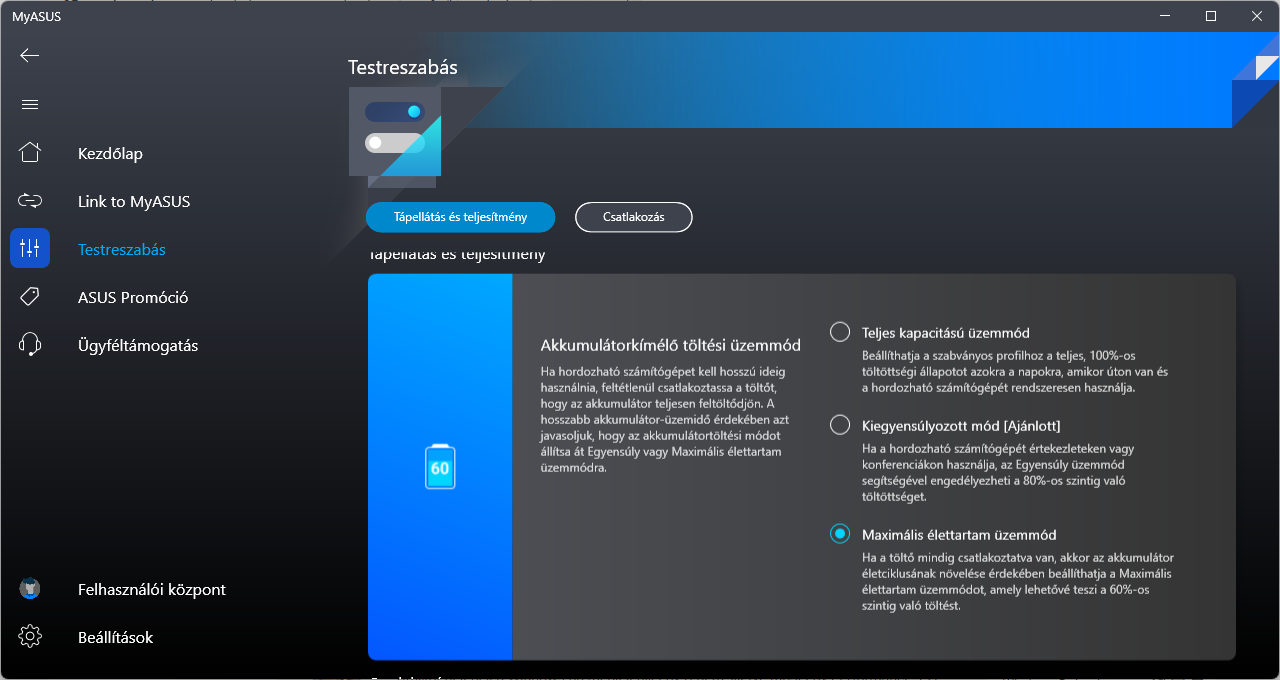Switch to the Csatlakozás tab

click(634, 217)
